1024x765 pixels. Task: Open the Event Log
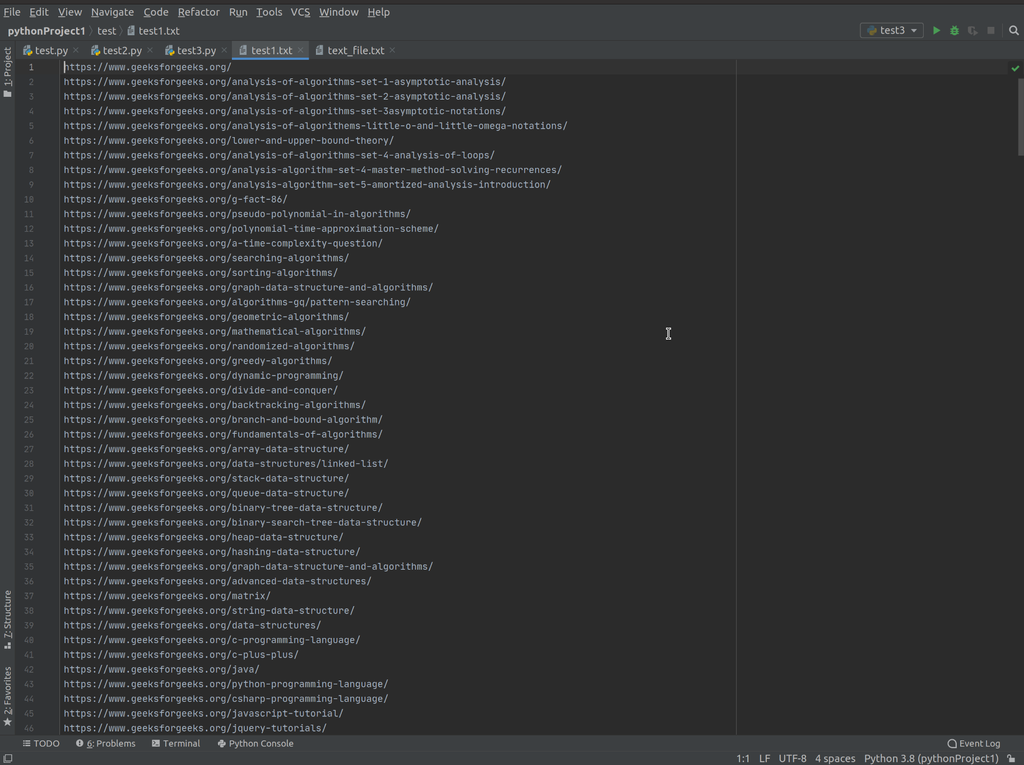tap(974, 743)
